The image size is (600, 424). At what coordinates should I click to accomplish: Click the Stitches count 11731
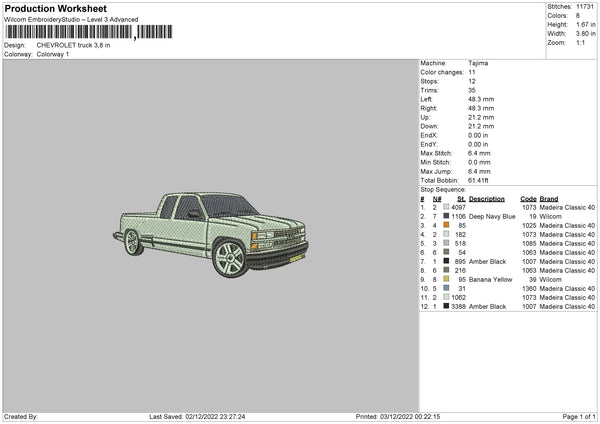click(586, 7)
